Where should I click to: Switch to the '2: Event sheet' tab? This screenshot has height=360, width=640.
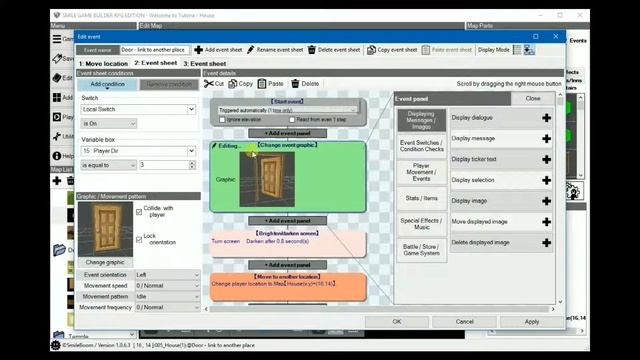pyautogui.click(x=156, y=63)
